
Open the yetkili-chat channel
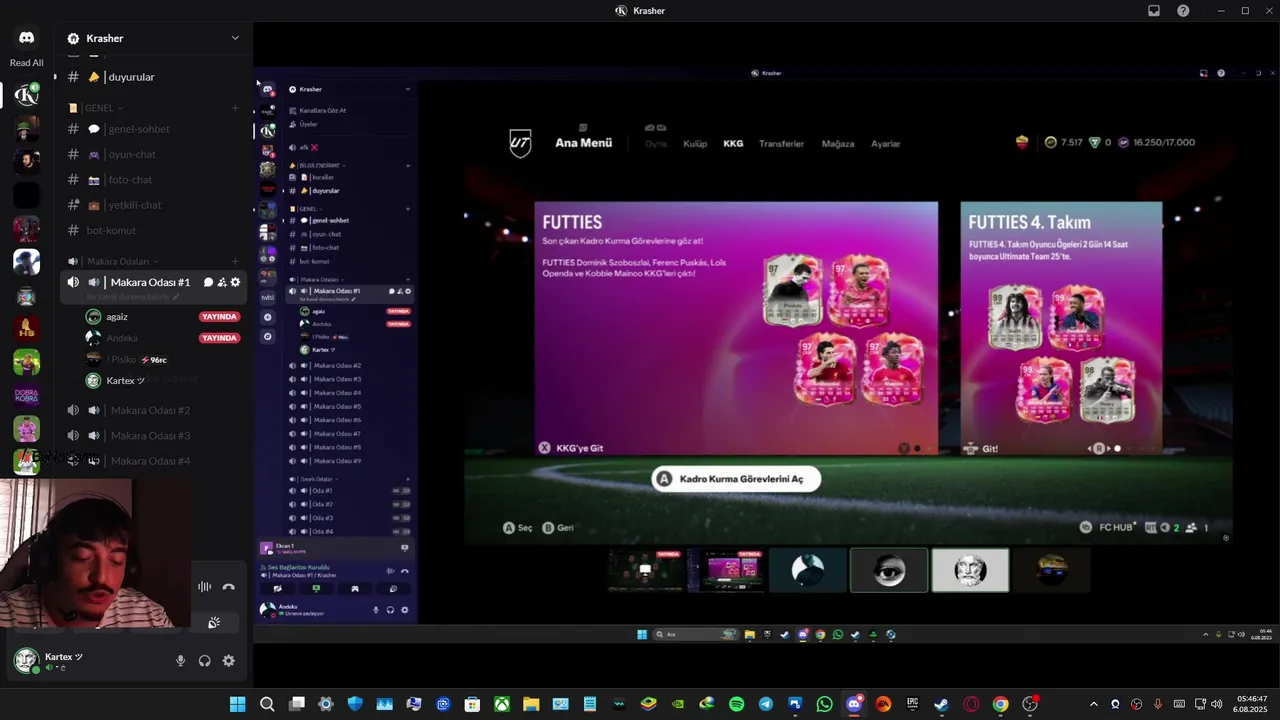pyautogui.click(x=154, y=205)
